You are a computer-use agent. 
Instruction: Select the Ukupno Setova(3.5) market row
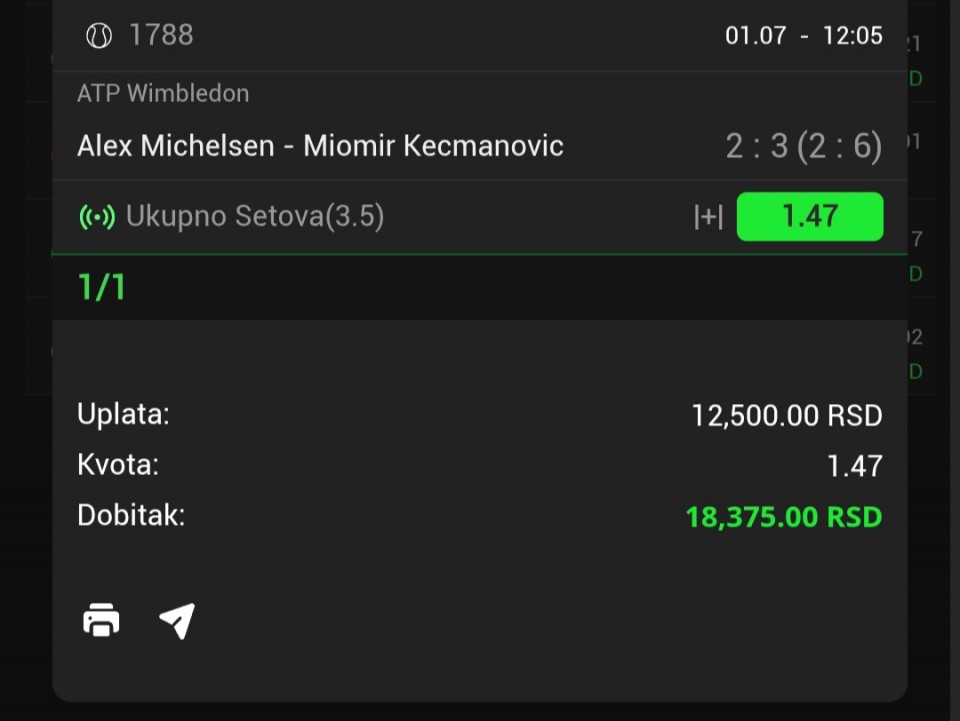point(479,217)
